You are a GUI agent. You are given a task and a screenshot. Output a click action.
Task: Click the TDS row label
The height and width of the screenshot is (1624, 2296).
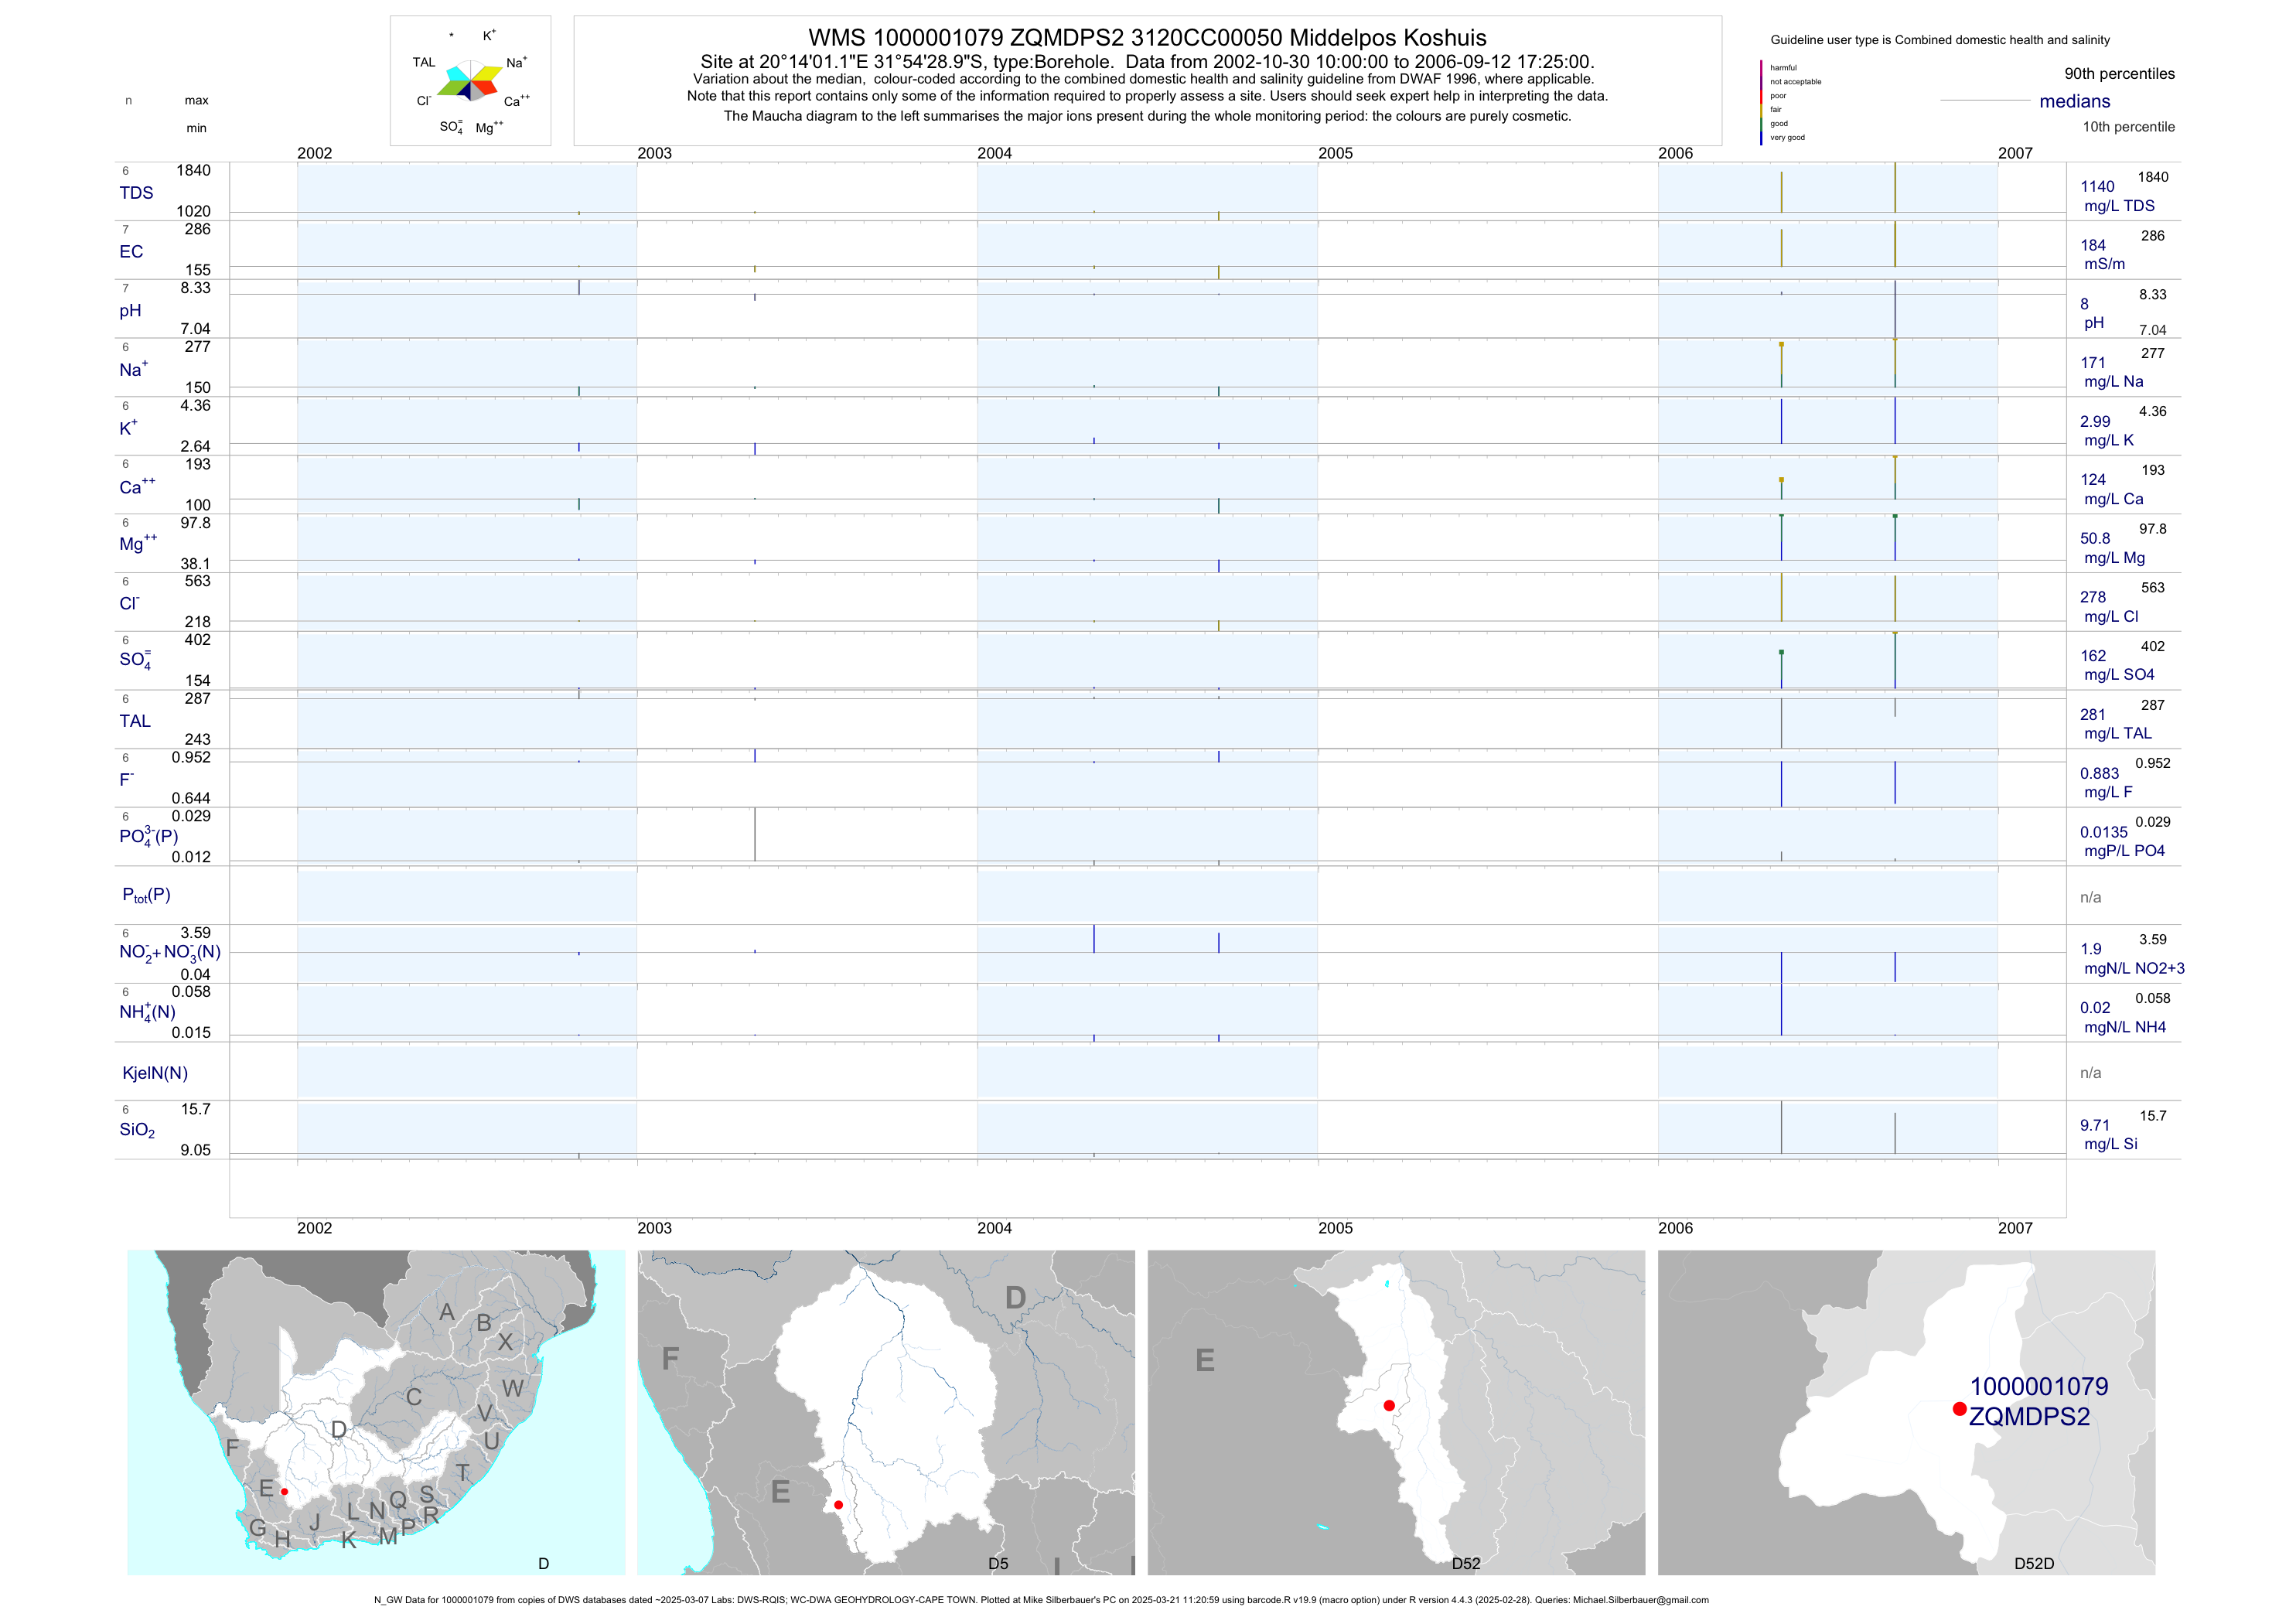pyautogui.click(x=136, y=193)
